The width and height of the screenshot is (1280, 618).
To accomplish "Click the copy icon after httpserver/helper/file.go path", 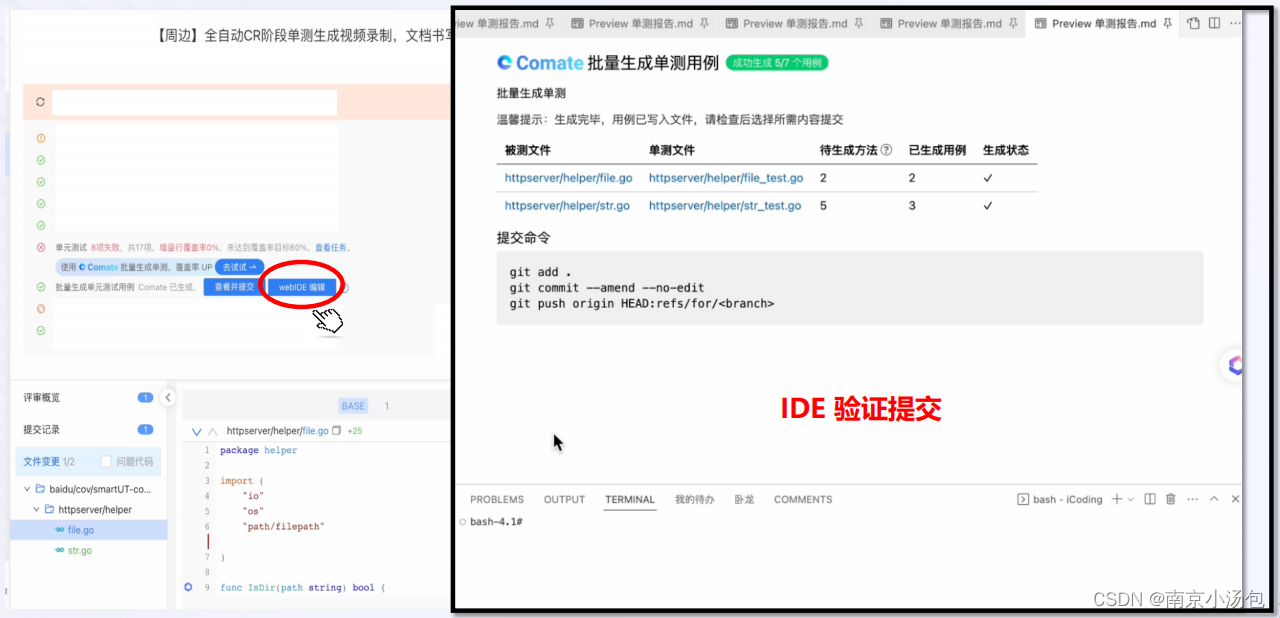I will 336,431.
